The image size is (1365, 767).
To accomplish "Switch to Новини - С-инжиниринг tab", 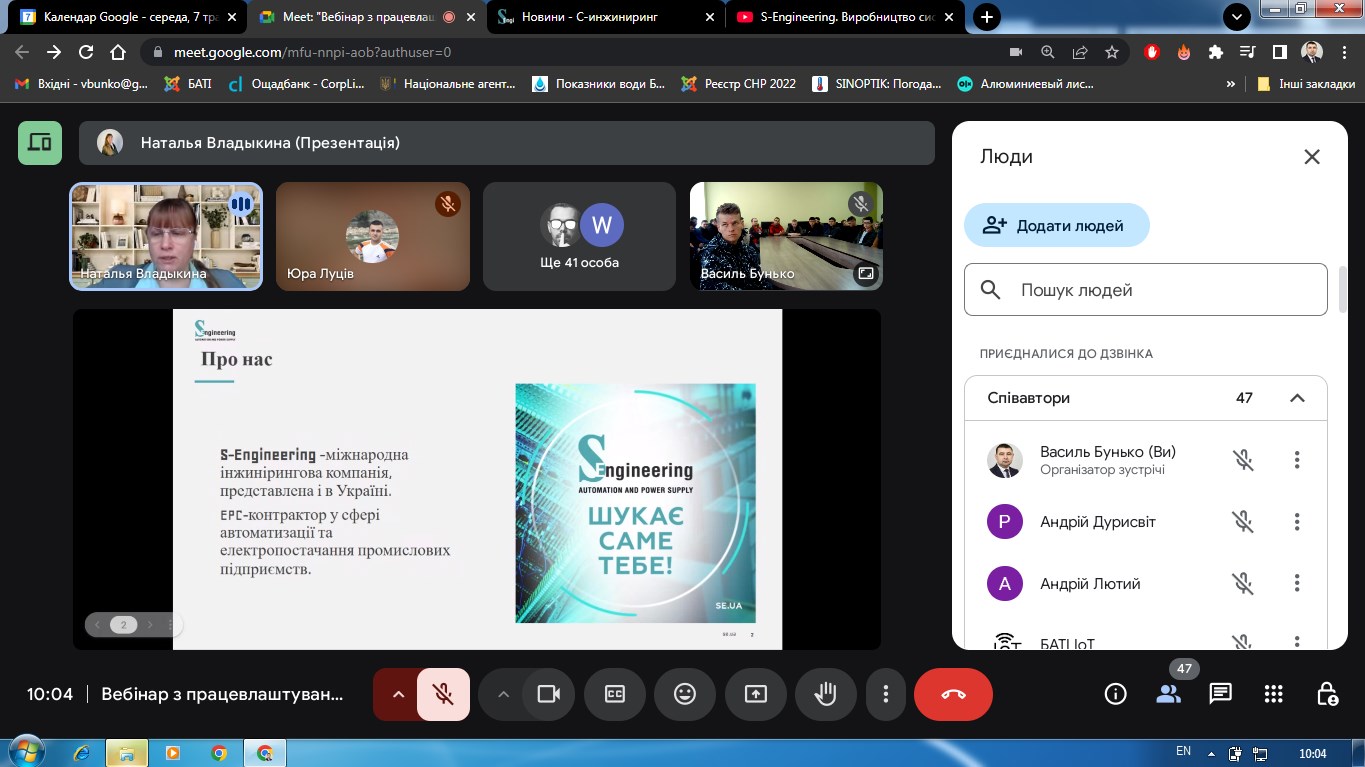I will 604,17.
